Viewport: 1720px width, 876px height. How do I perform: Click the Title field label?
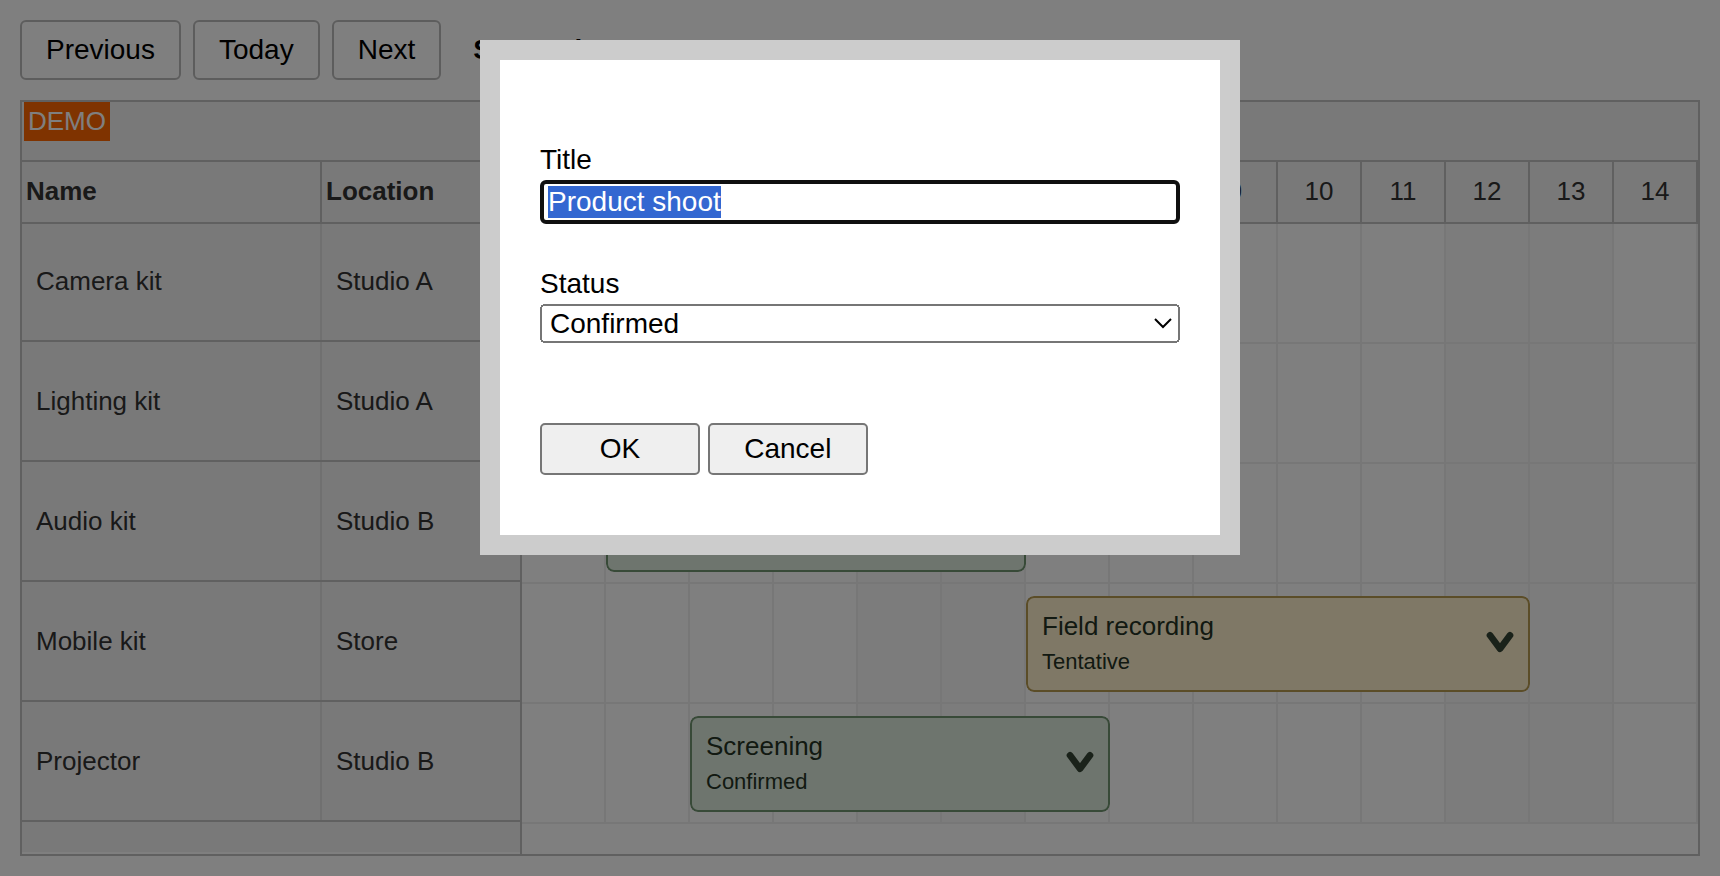tap(566, 160)
